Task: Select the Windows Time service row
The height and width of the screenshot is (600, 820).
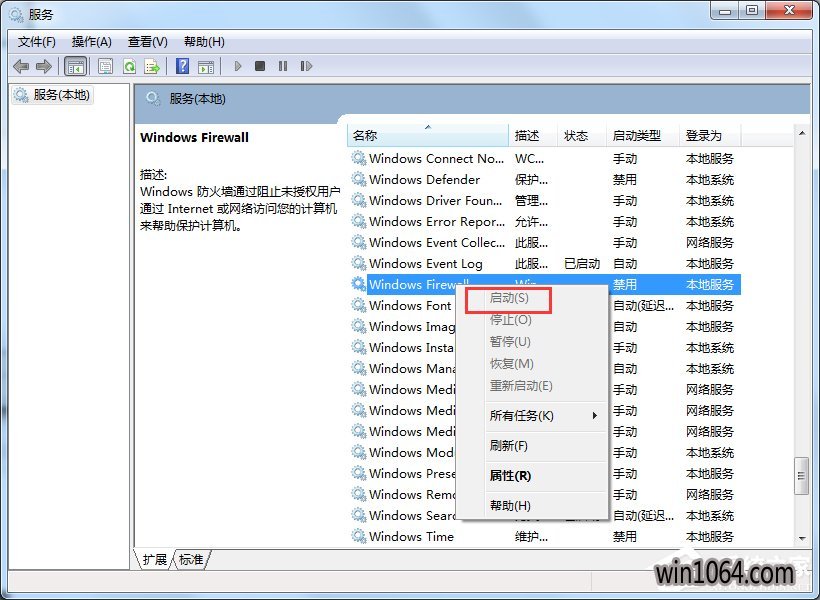Action: (x=544, y=536)
